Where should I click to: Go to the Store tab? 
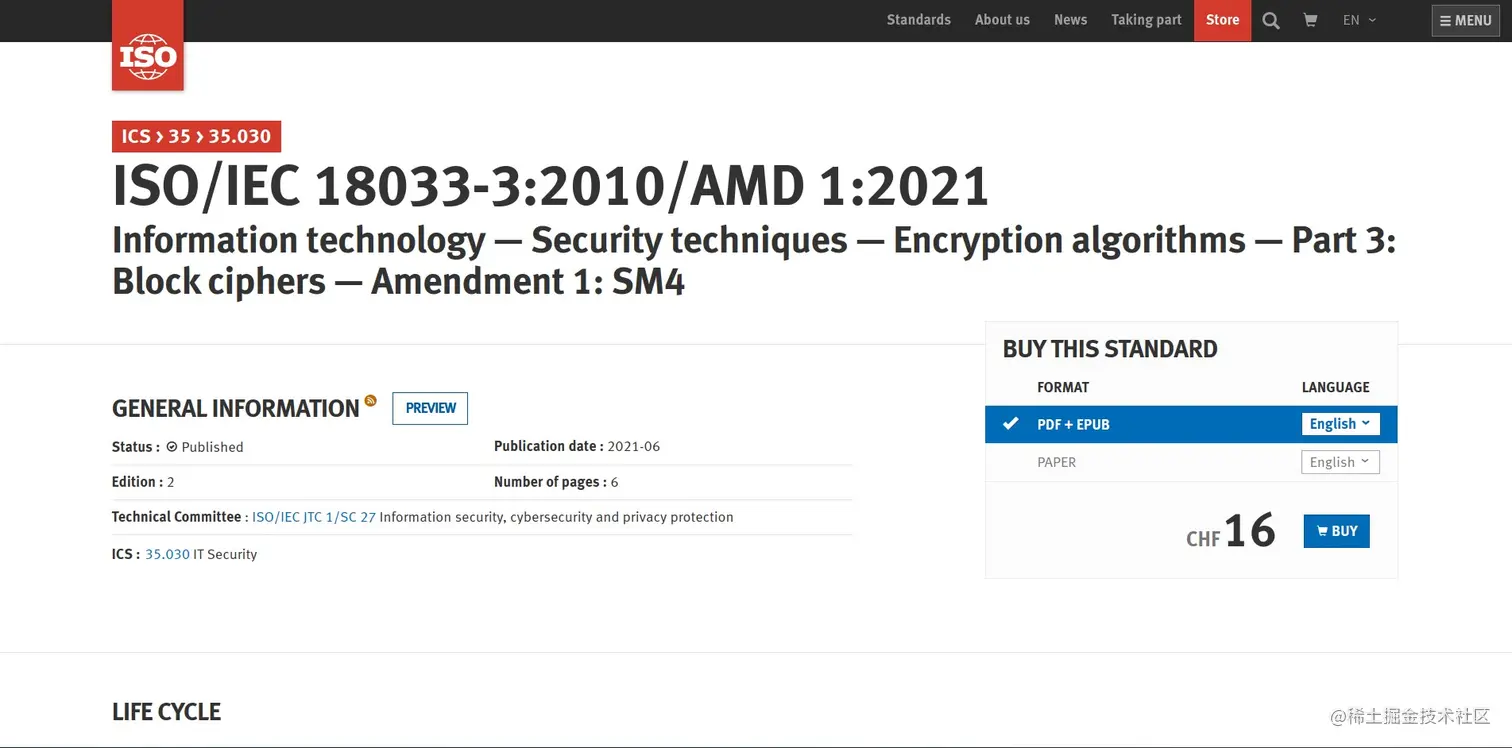[1222, 20]
